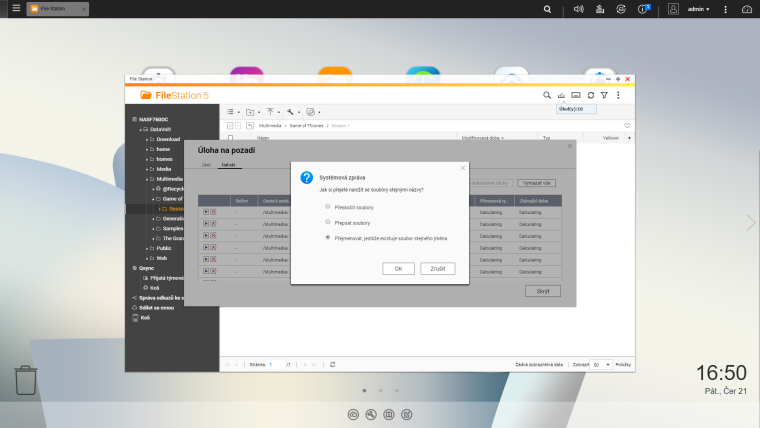
Task: Cancel the last fully visible upload task
Action: [x=213, y=271]
